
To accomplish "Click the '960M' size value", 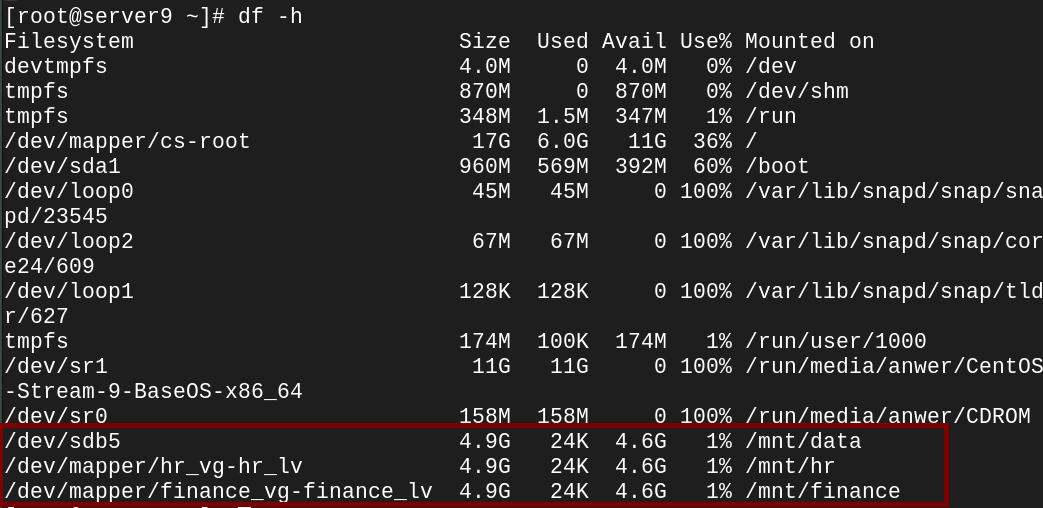I will [x=484, y=166].
